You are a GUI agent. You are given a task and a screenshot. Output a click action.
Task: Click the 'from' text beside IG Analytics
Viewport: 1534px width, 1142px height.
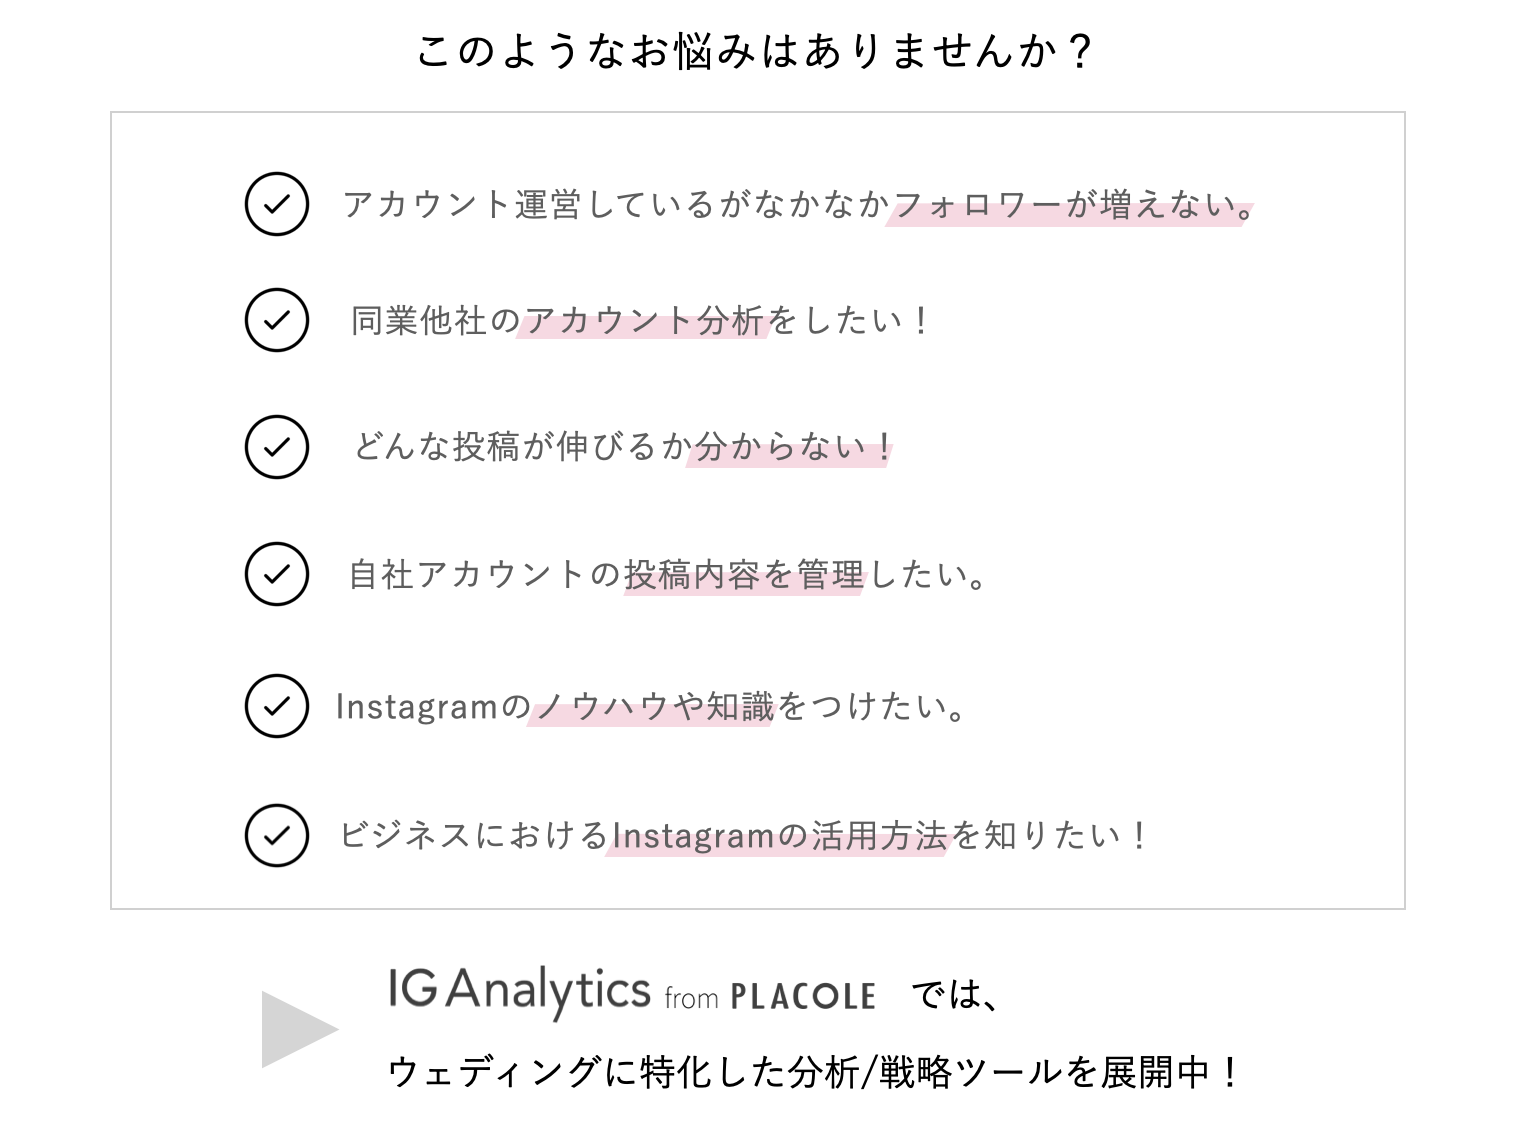click(691, 999)
